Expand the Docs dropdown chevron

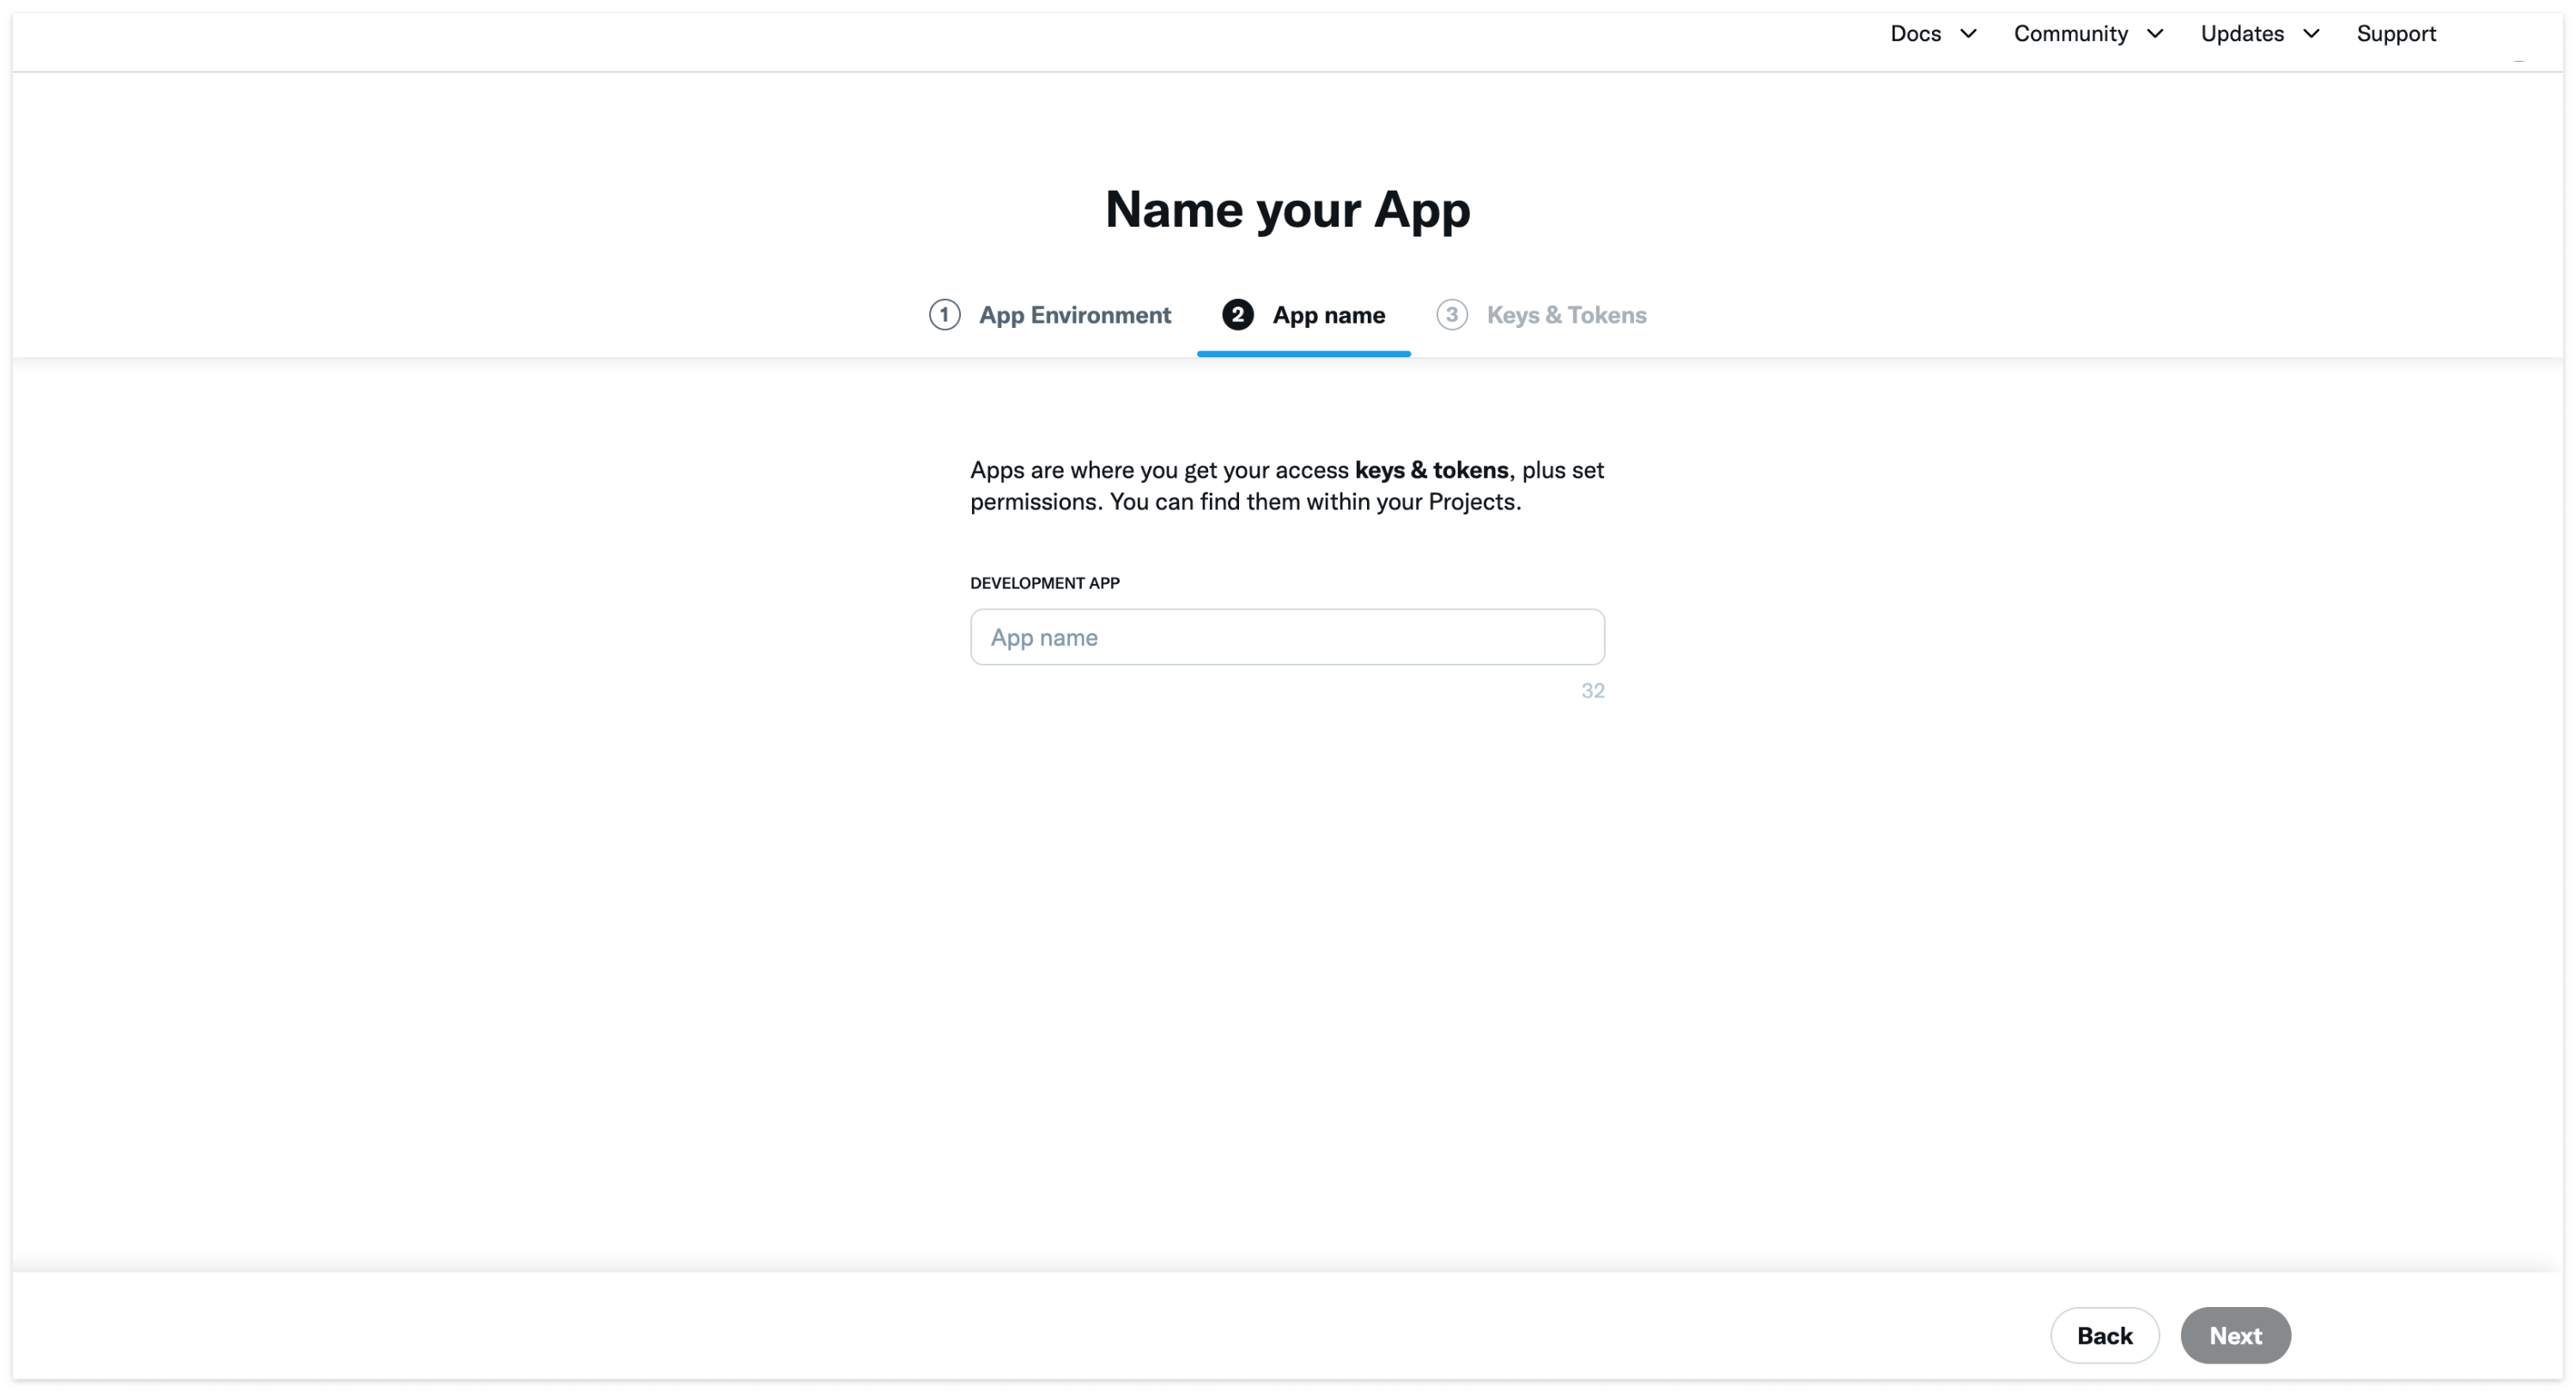(1968, 34)
